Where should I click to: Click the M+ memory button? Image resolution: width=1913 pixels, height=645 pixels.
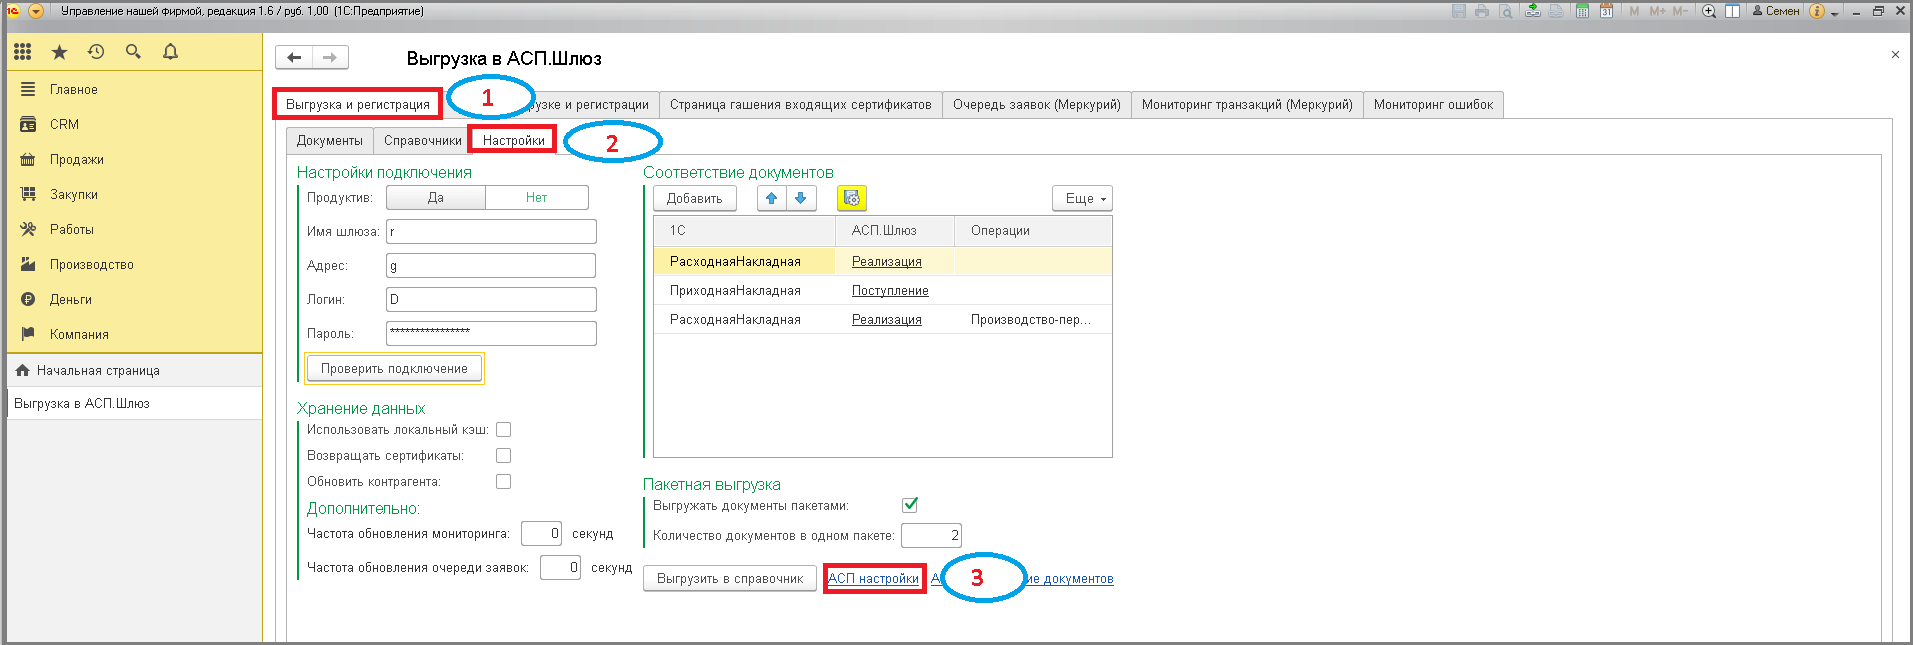1657,11
